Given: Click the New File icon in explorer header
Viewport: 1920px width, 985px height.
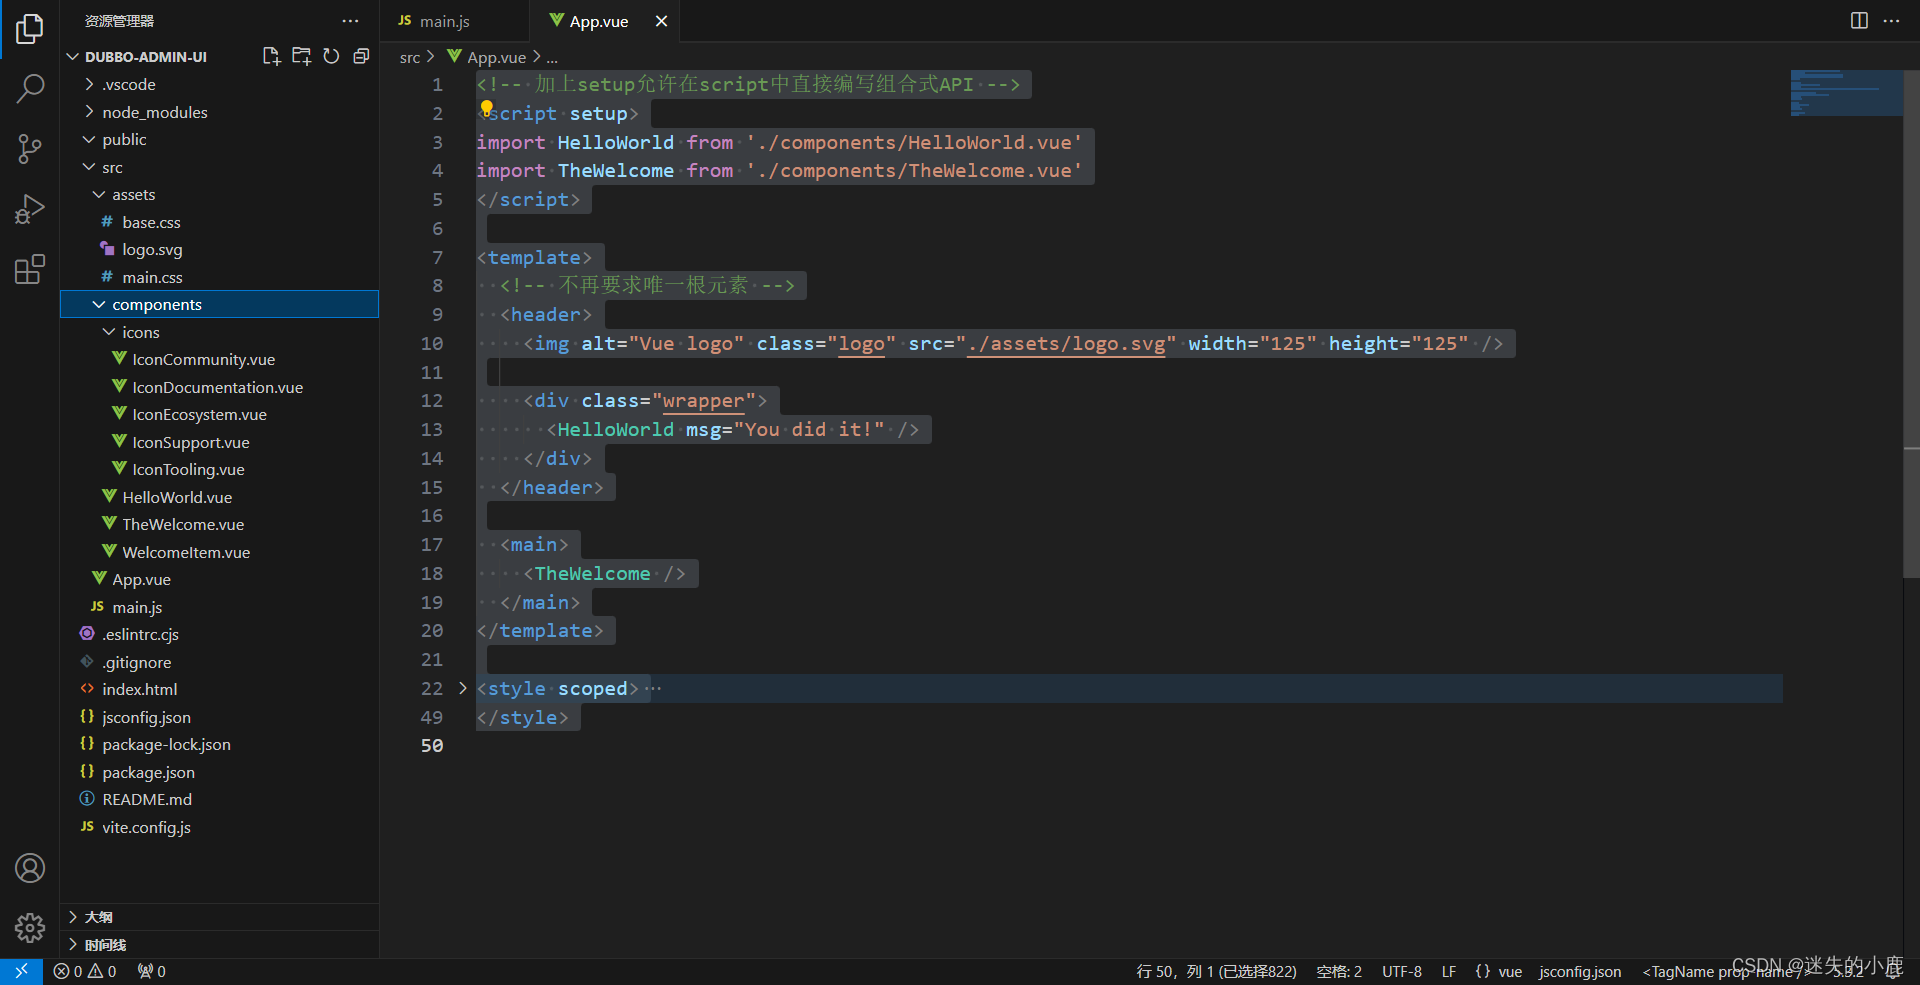Looking at the screenshot, I should (x=271, y=56).
